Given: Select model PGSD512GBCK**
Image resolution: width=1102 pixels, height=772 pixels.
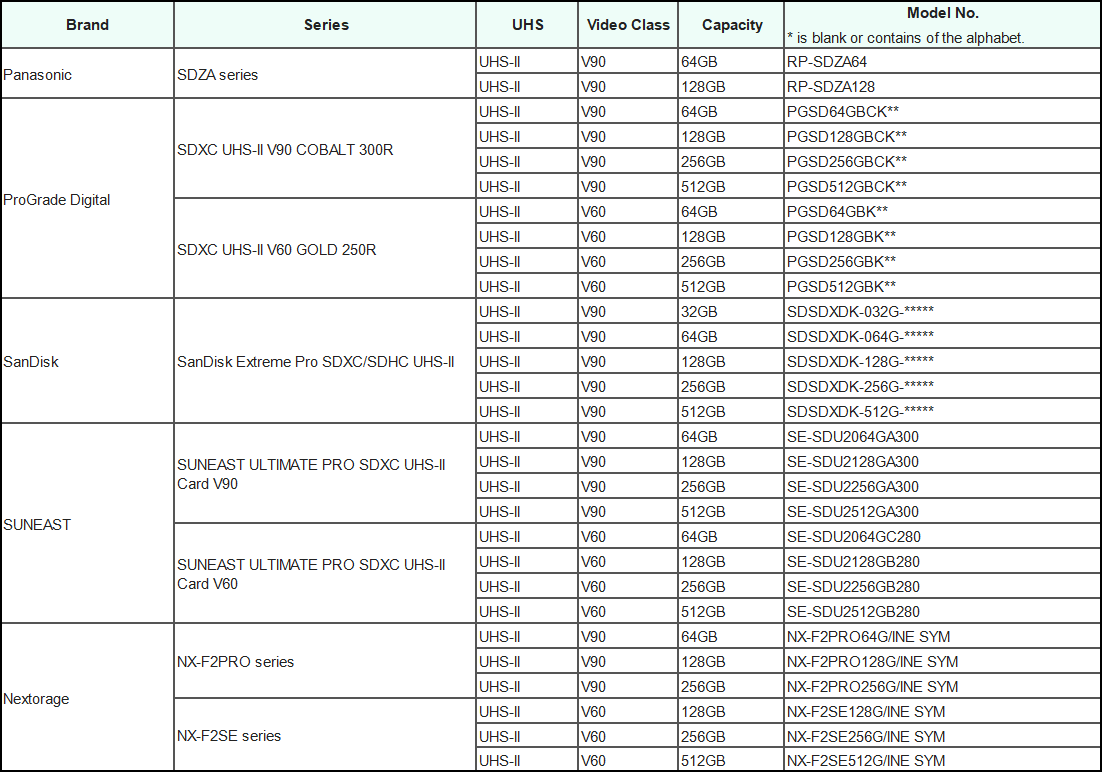Looking at the screenshot, I should (942, 186).
